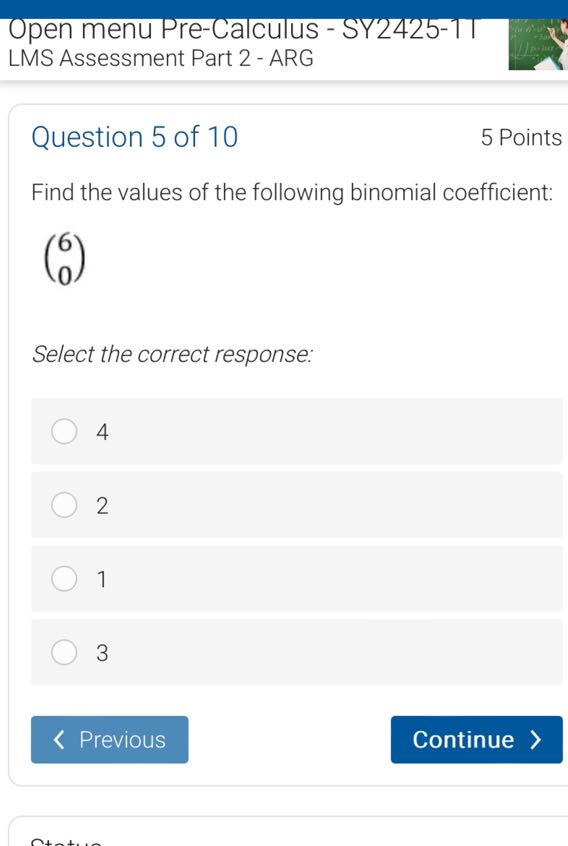
Task: Click the left chevron on Previous
Action: click(x=59, y=740)
